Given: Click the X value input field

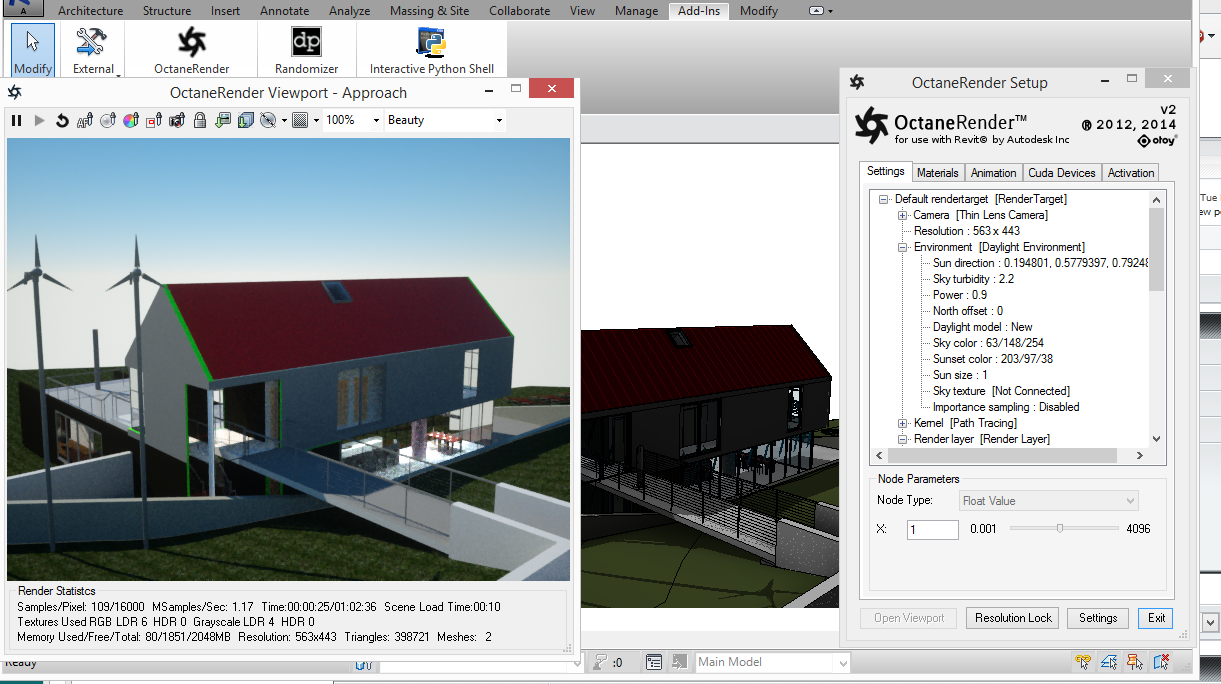Looking at the screenshot, I should (x=932, y=529).
